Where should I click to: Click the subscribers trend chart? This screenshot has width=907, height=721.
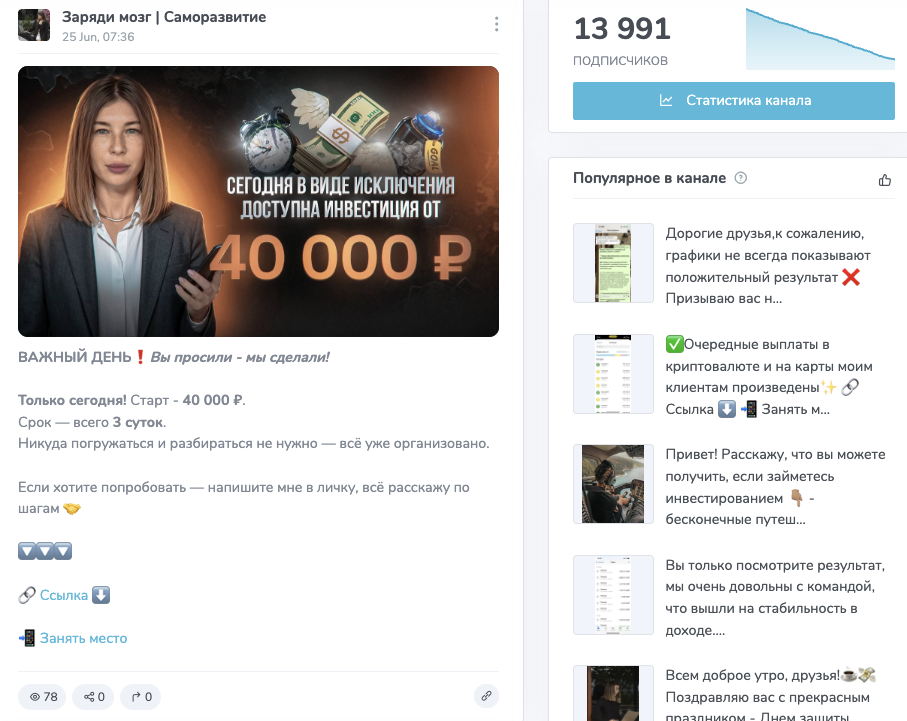[x=820, y=39]
